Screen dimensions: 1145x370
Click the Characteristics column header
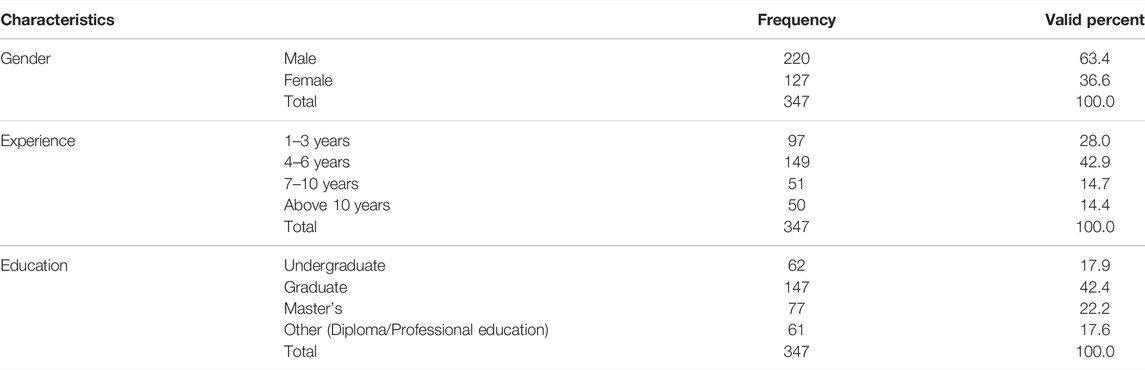[58, 20]
